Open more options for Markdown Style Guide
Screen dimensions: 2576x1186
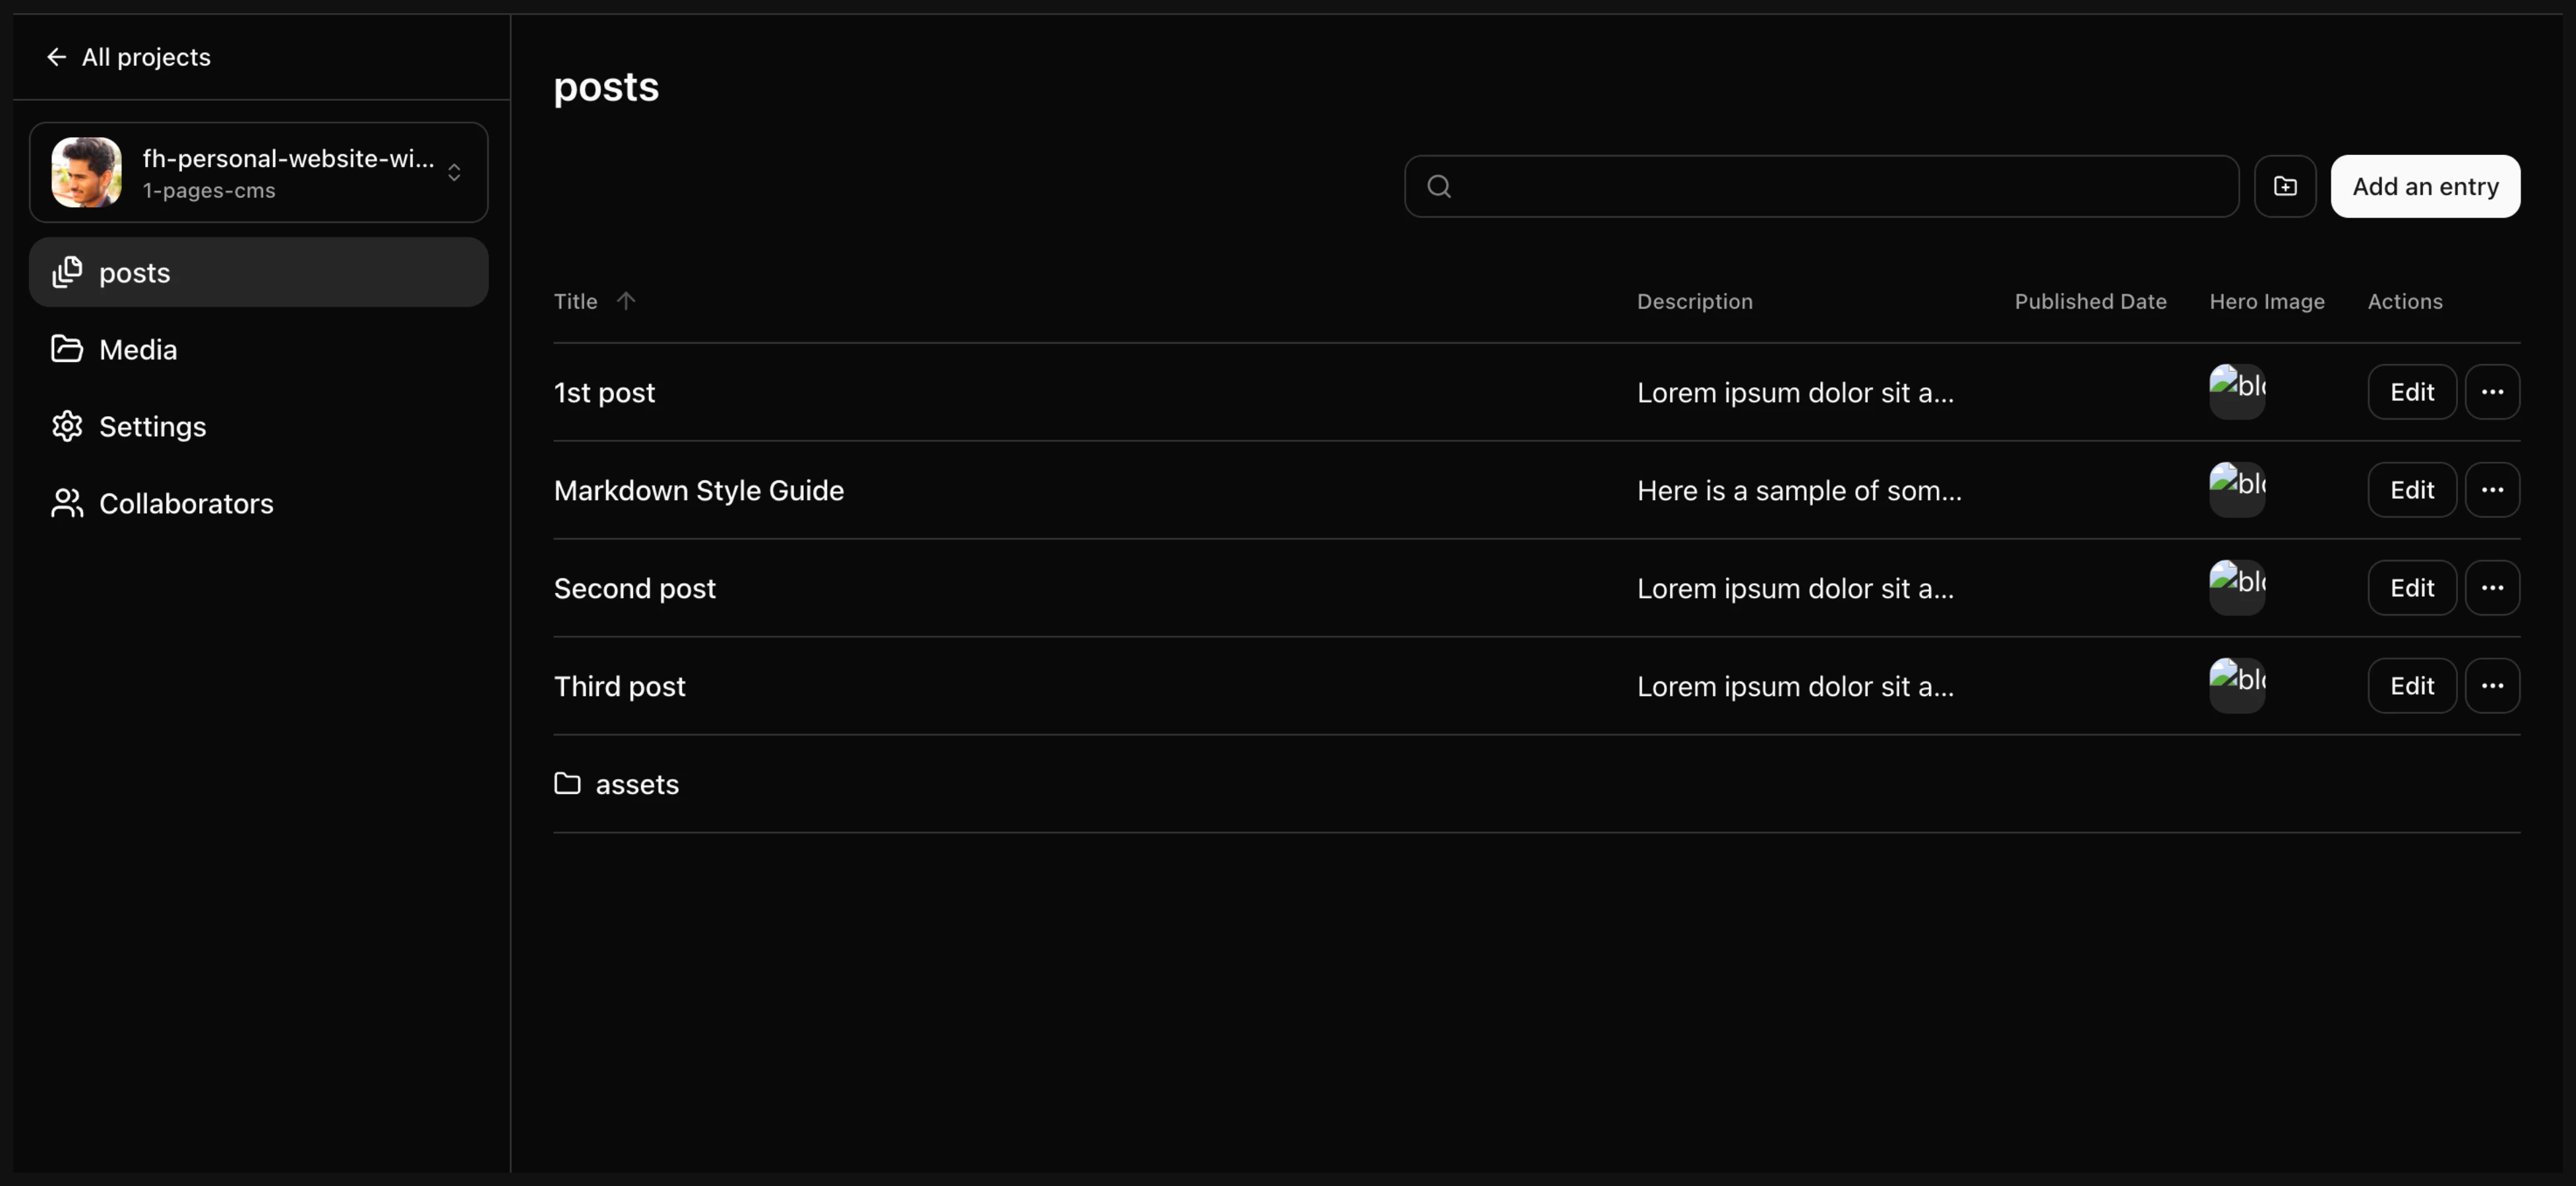[x=2492, y=490]
